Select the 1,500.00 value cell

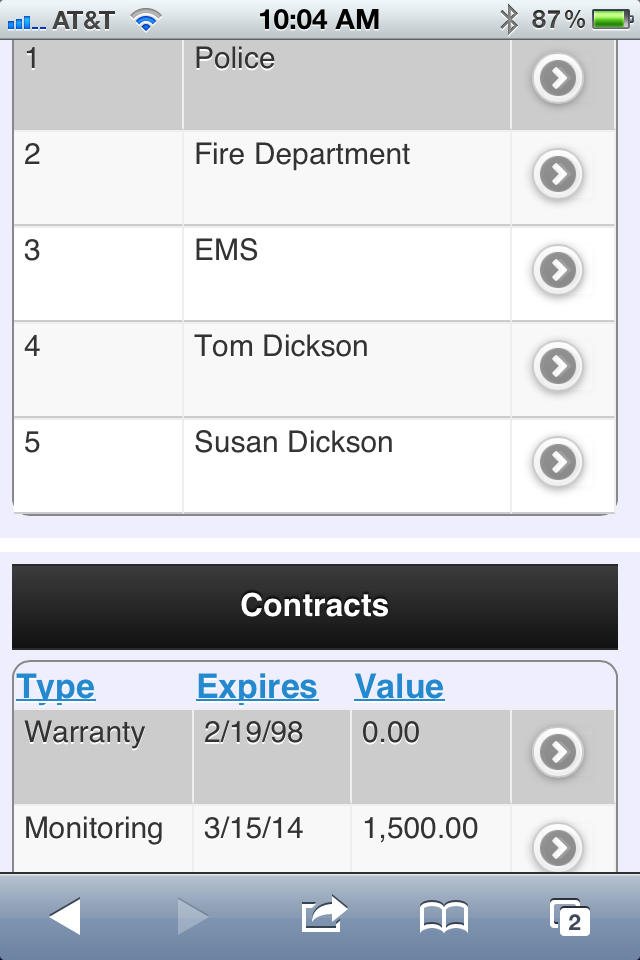(x=431, y=838)
